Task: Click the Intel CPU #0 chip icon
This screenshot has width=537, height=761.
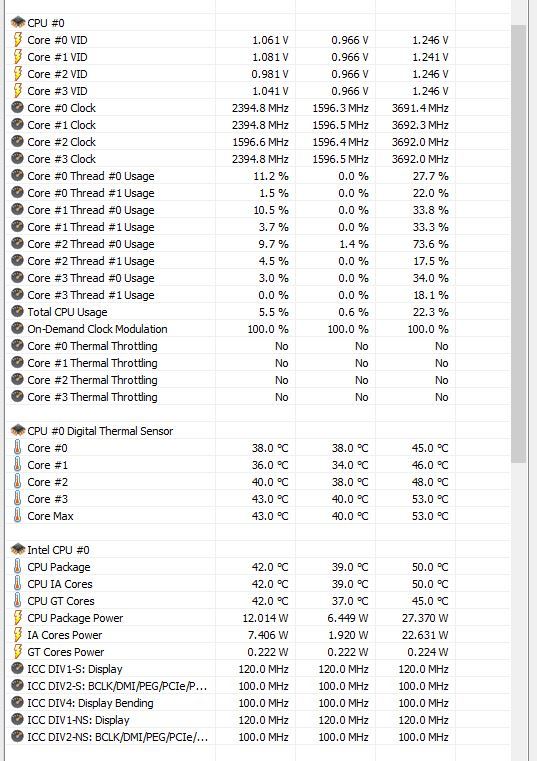Action: [18, 549]
